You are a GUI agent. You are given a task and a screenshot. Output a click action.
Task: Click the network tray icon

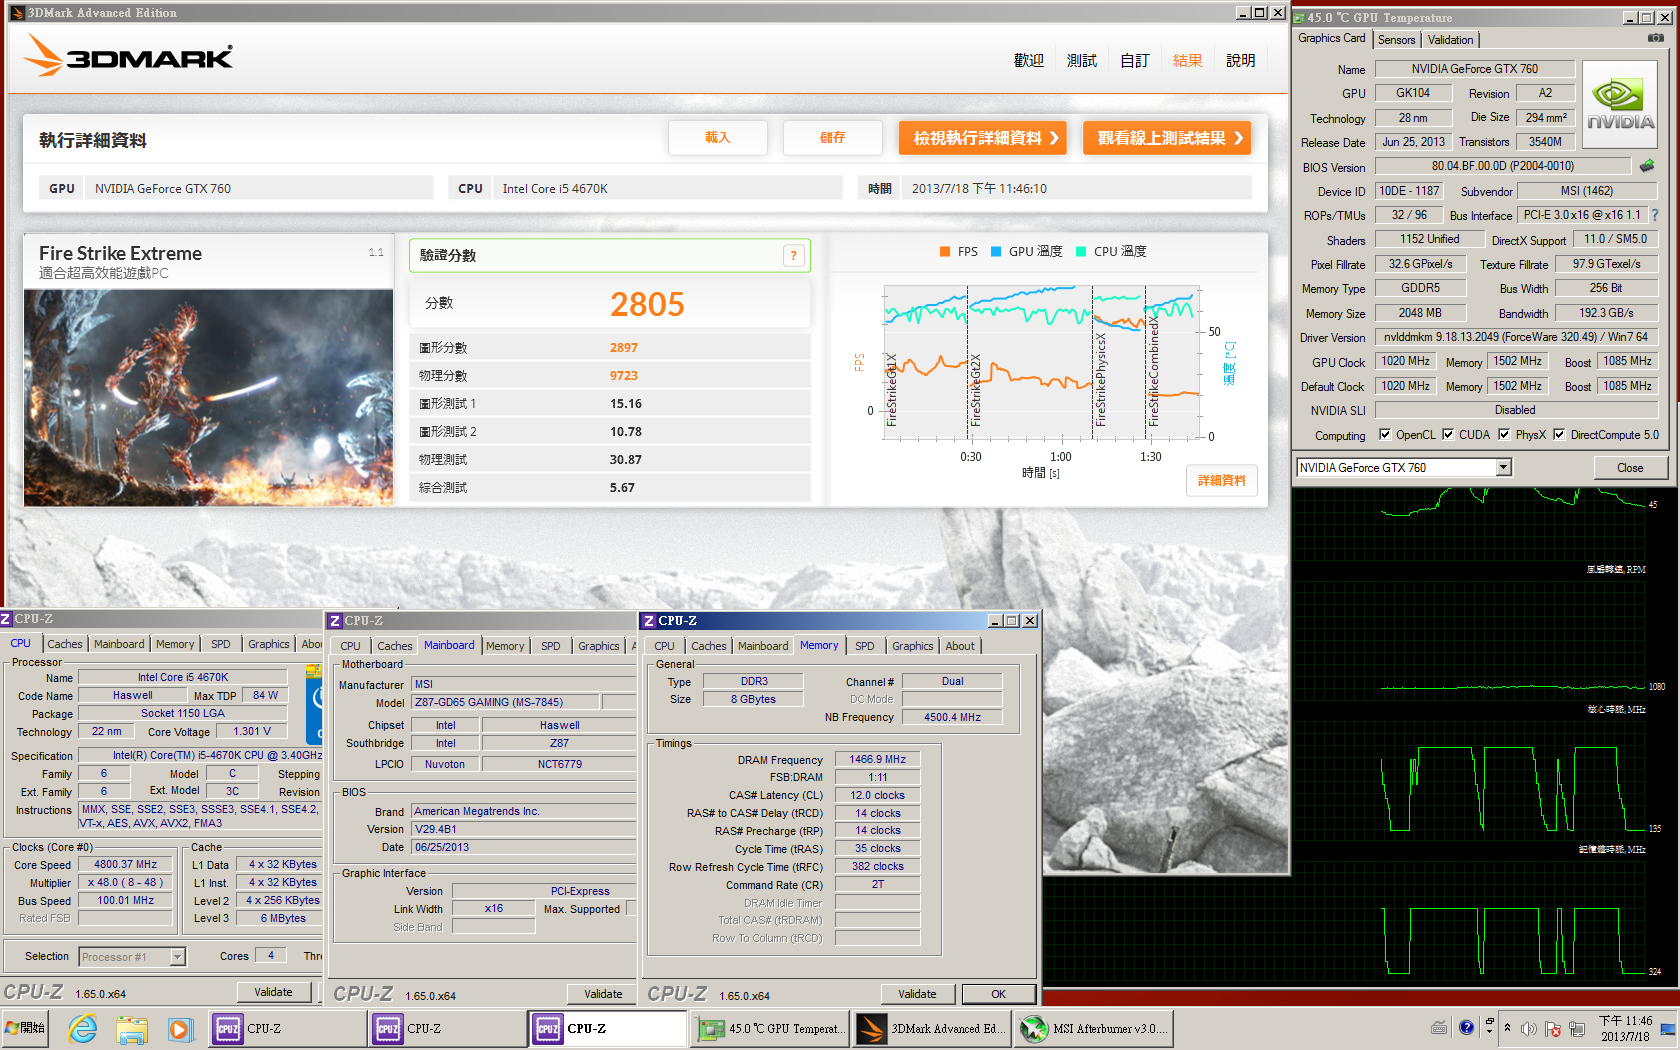click(x=1577, y=1028)
